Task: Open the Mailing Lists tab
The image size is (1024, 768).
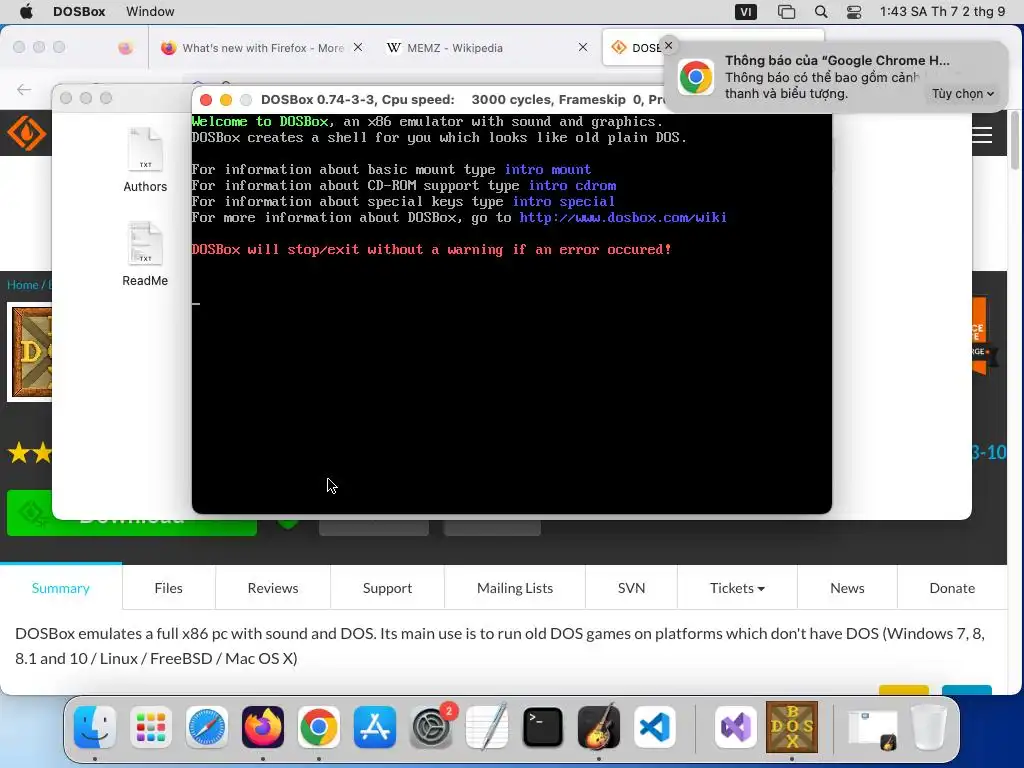Action: pos(515,588)
